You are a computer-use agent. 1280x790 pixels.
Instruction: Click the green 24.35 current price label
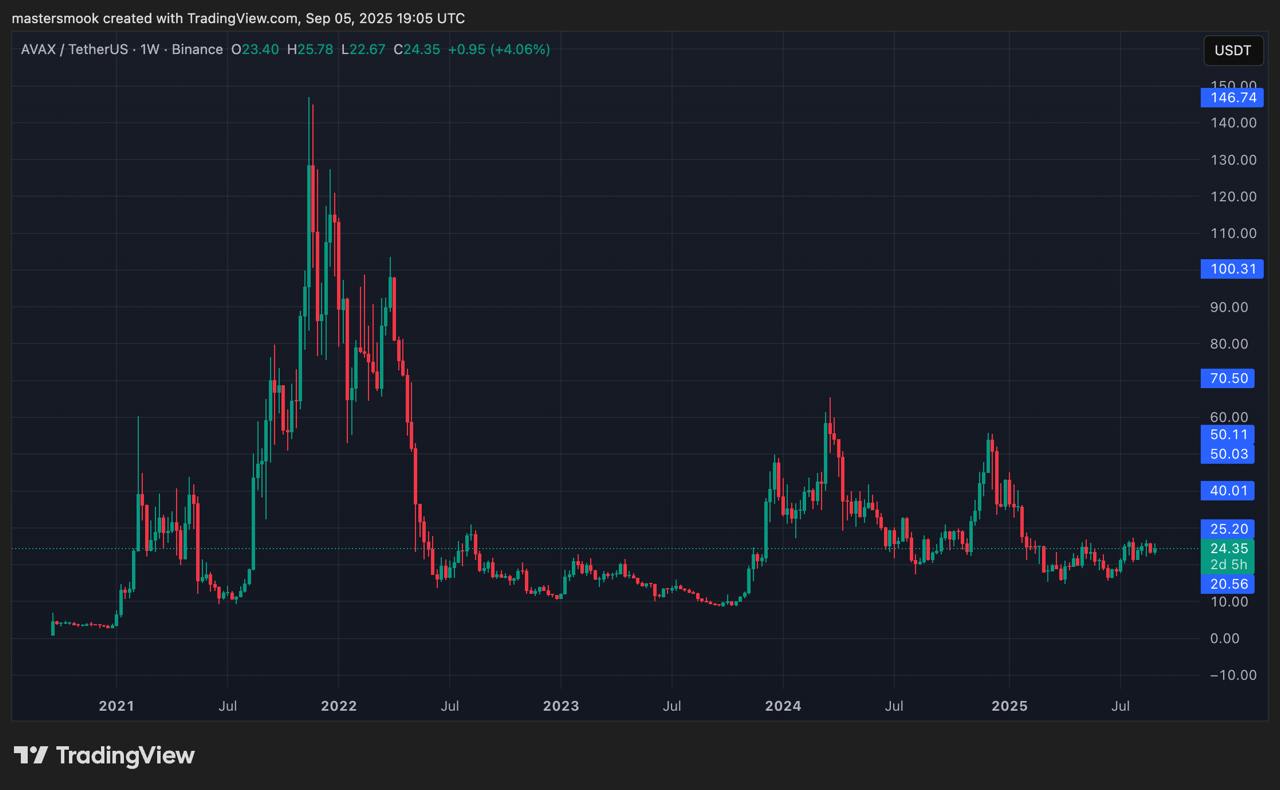[x=1229, y=548]
